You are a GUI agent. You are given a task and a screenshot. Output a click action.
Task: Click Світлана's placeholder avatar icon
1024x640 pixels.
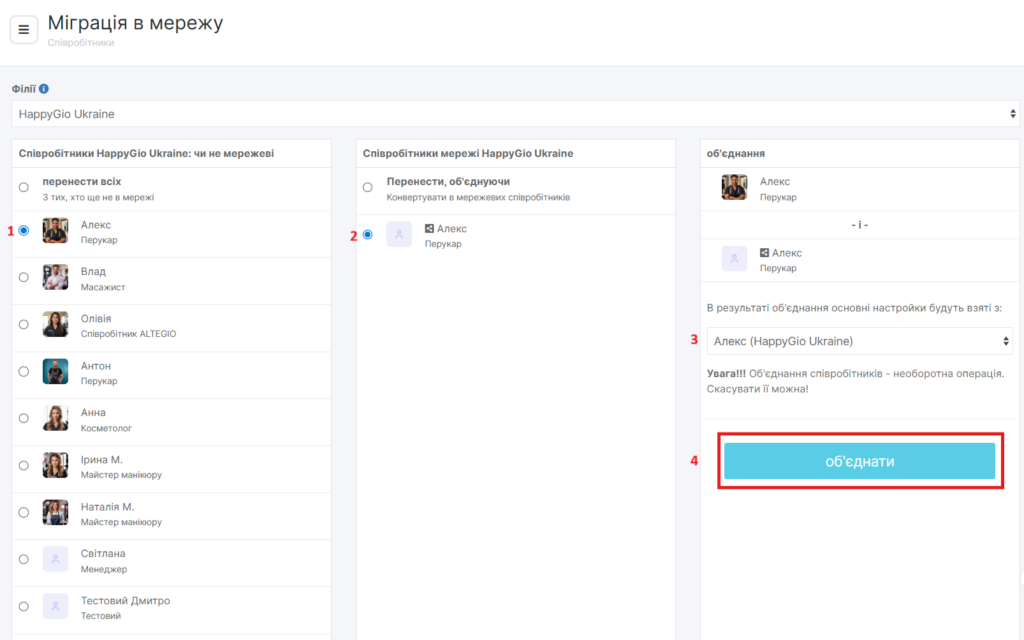55,559
